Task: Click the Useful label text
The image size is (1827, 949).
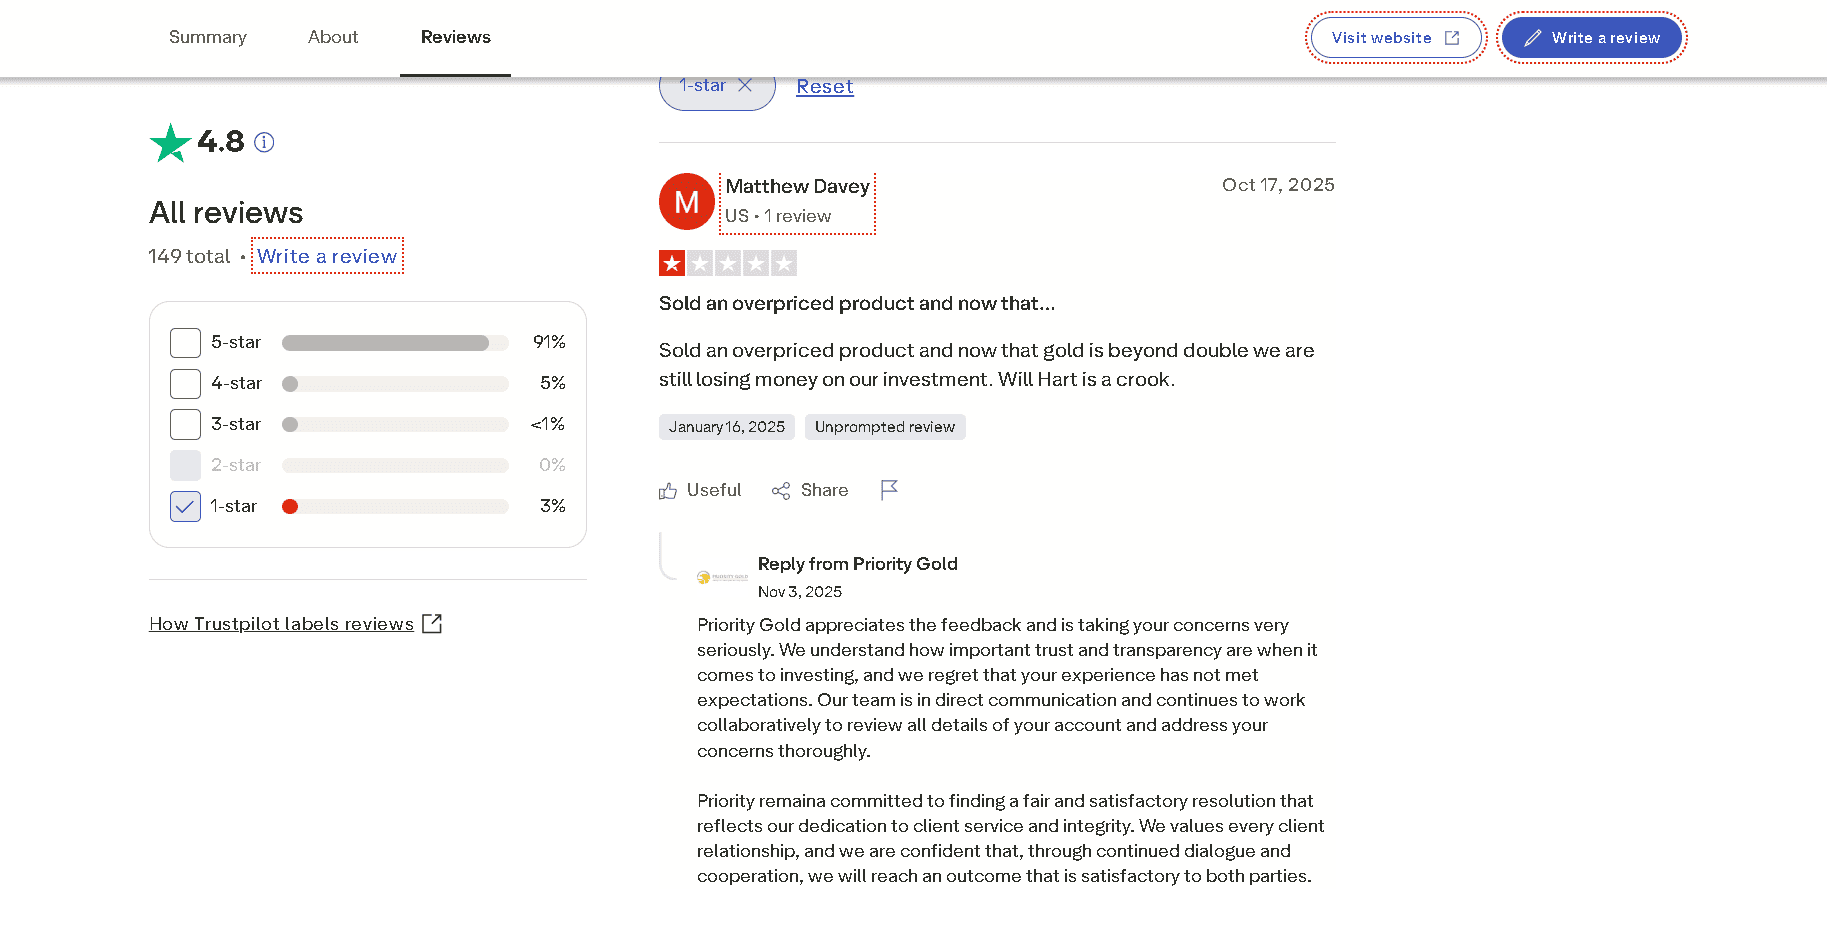Action: click(x=714, y=490)
